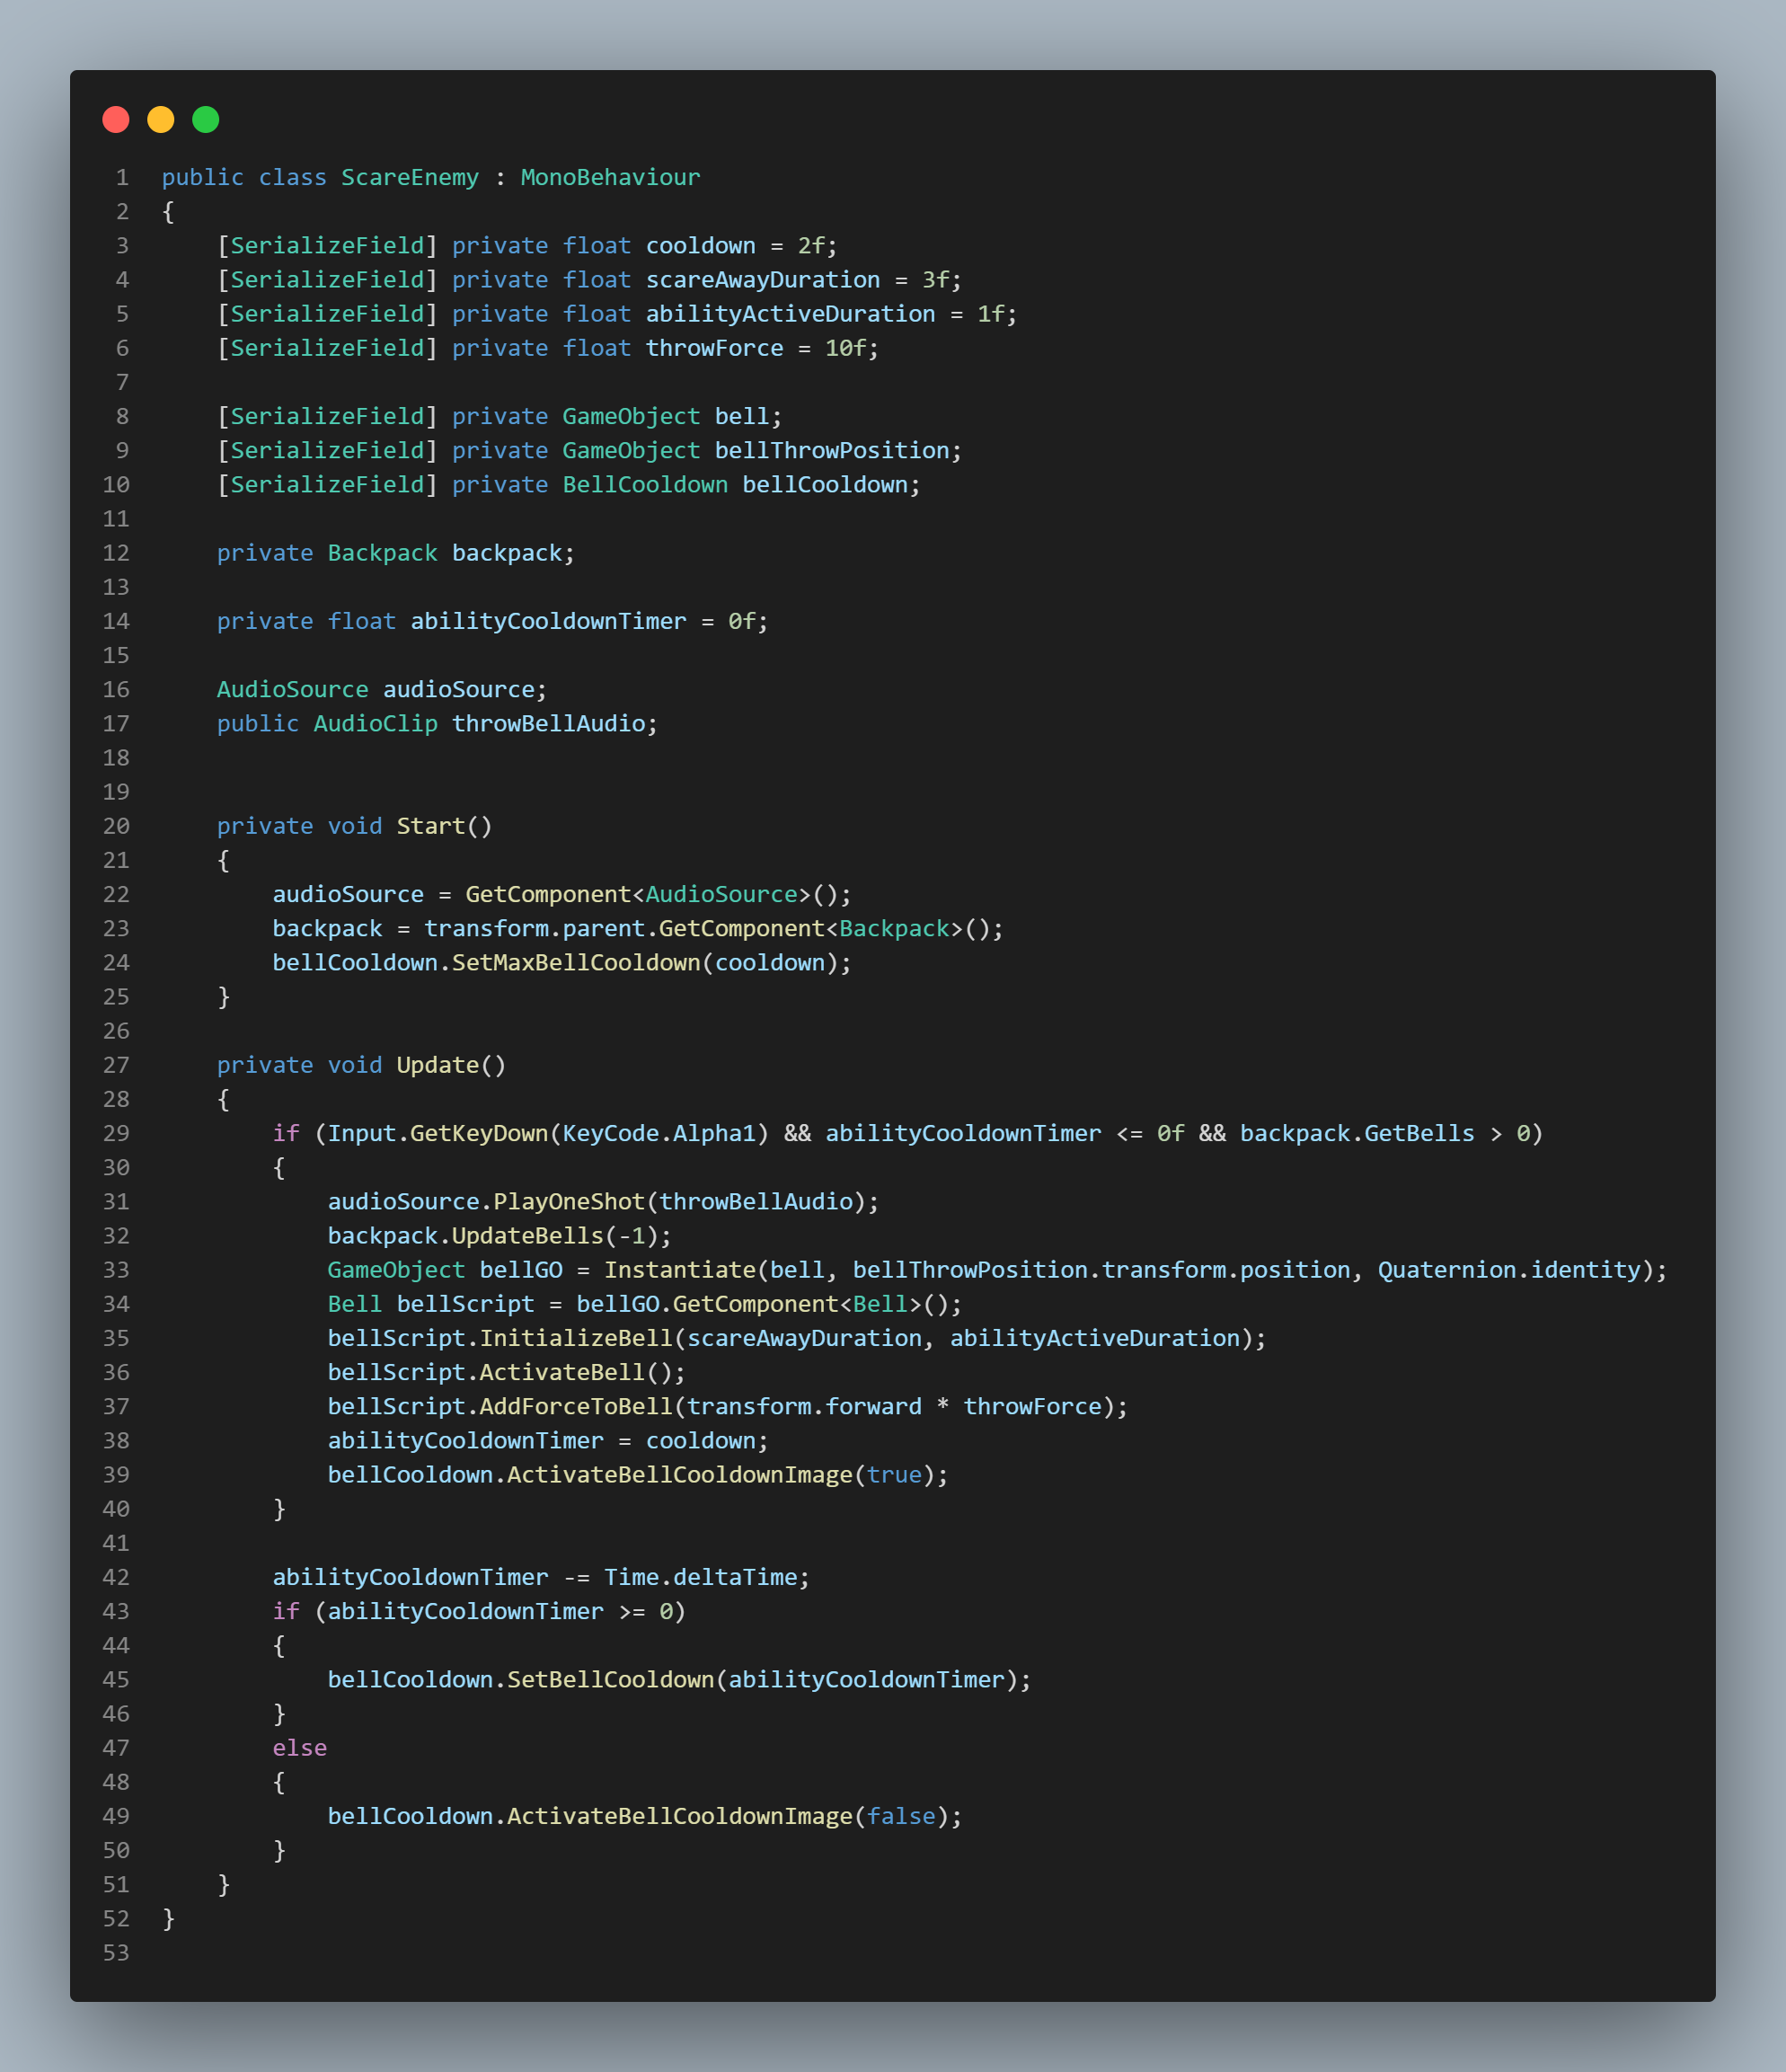The width and height of the screenshot is (1786, 2072).
Task: Select the "0f" initializer on line 14
Action: [741, 621]
